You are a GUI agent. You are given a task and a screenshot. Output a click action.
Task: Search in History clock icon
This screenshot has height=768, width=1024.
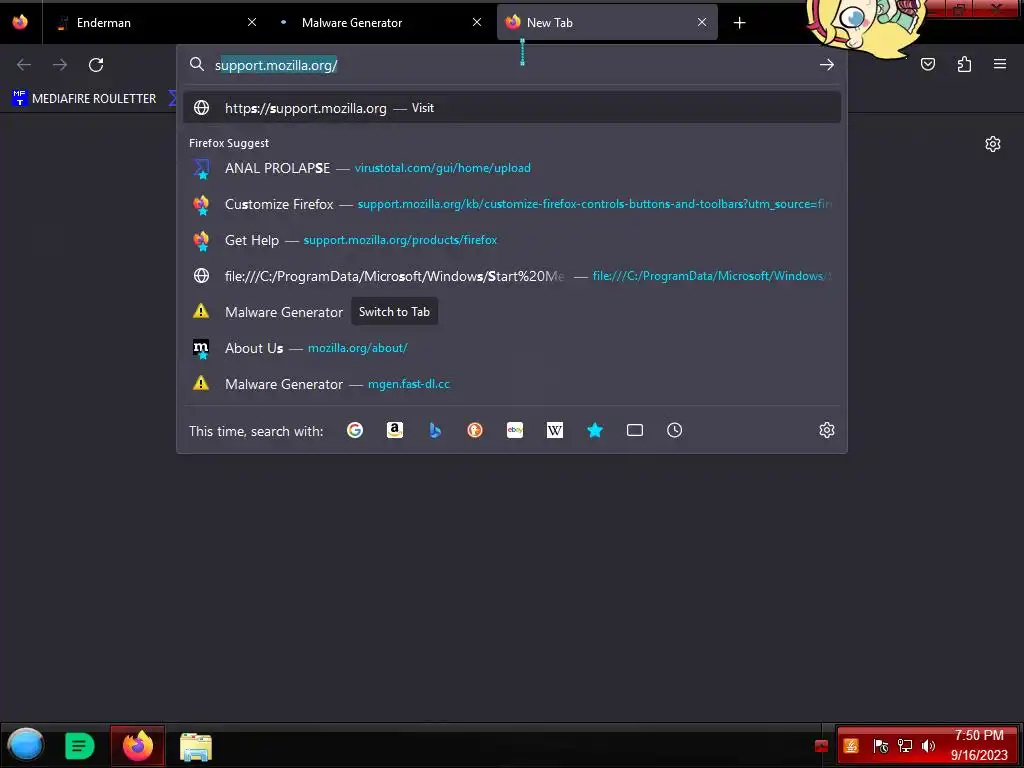coord(675,430)
